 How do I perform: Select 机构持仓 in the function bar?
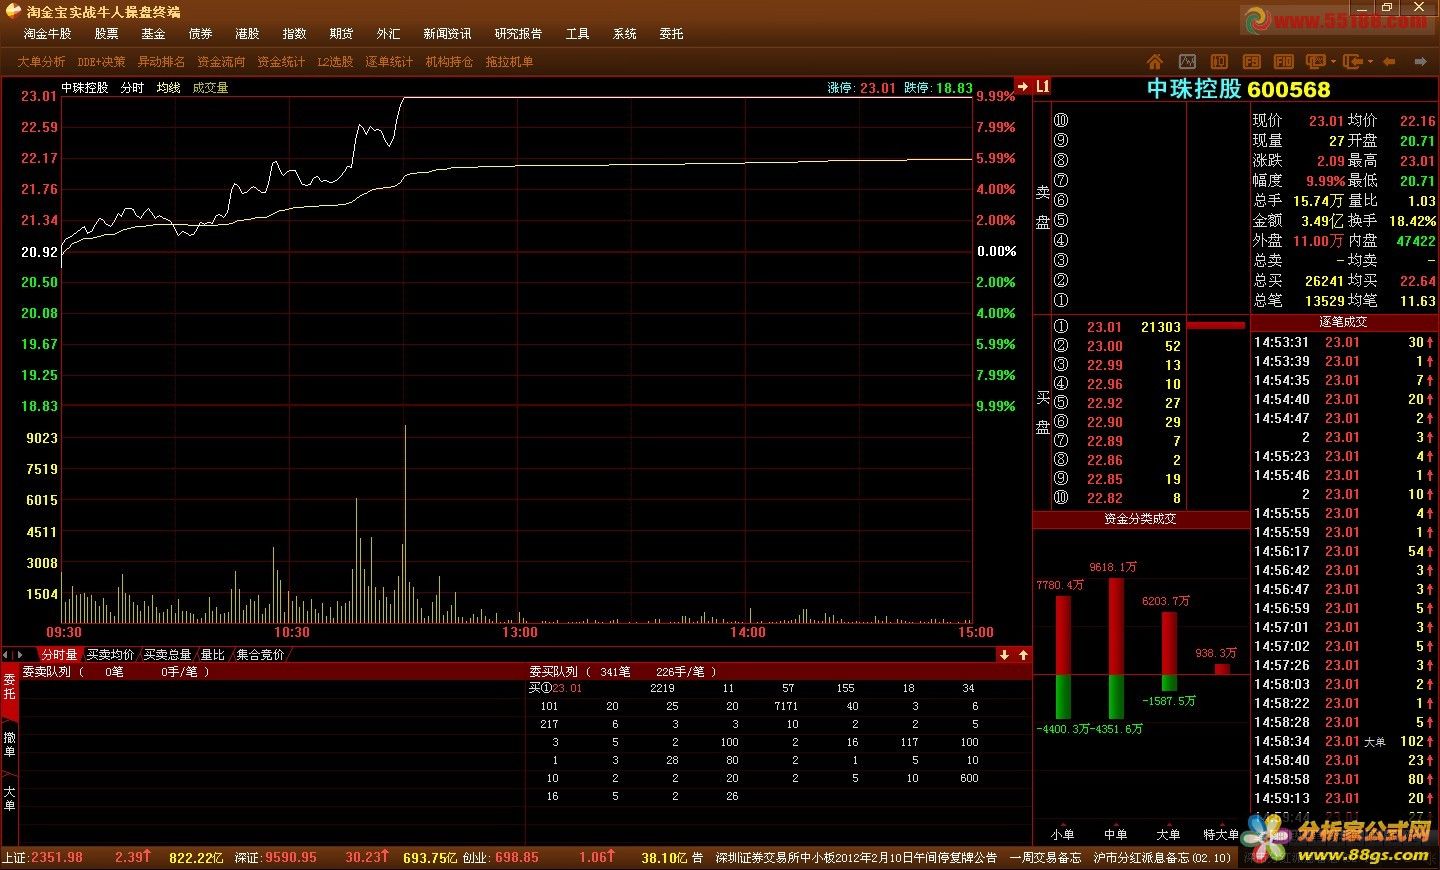(450, 62)
